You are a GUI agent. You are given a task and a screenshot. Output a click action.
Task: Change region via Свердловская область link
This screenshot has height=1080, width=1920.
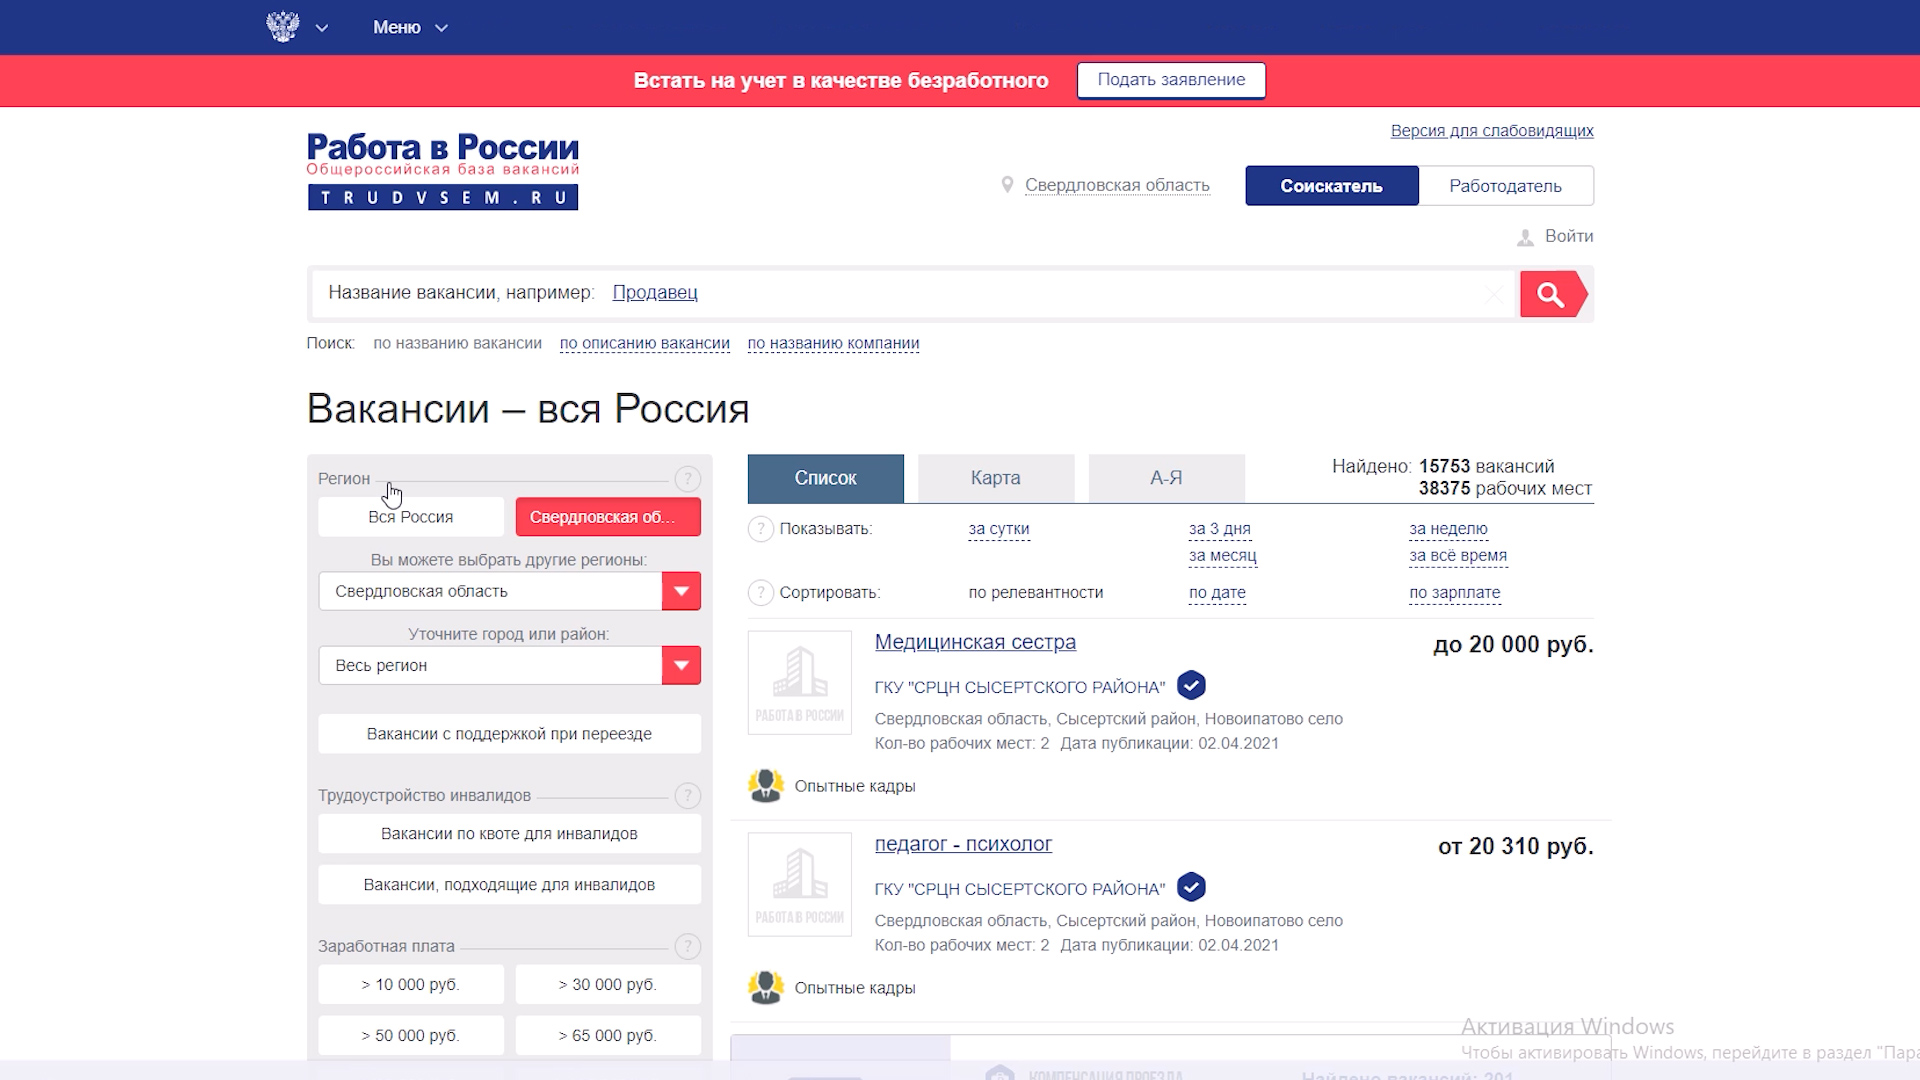click(x=1117, y=185)
